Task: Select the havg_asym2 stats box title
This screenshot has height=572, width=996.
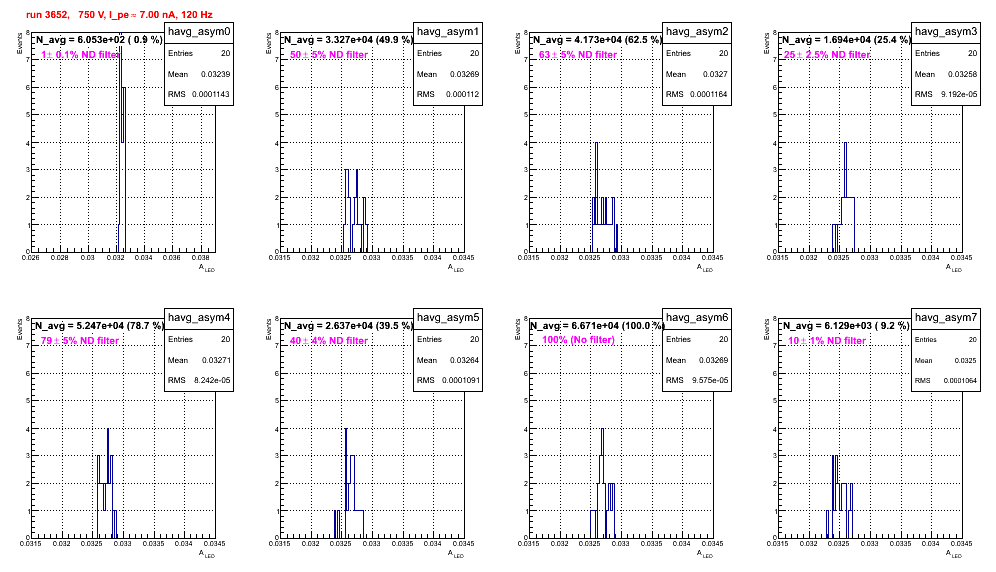Action: [x=697, y=32]
